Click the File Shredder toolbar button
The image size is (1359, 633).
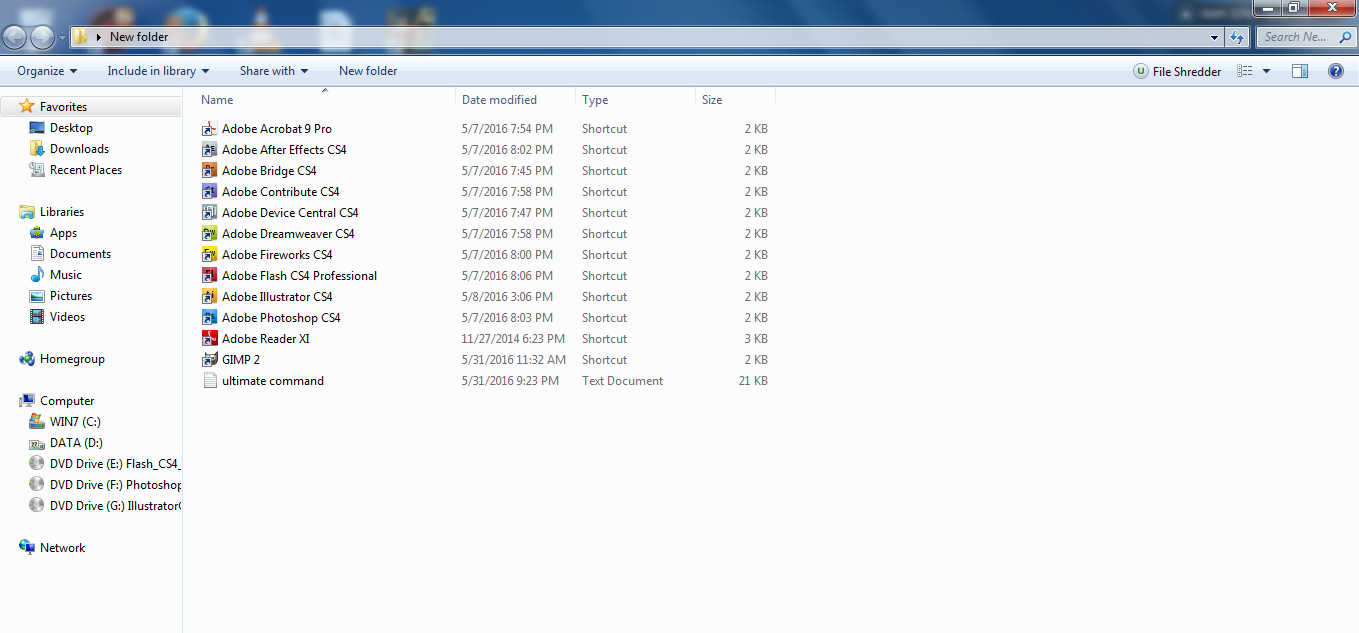(x=1177, y=71)
